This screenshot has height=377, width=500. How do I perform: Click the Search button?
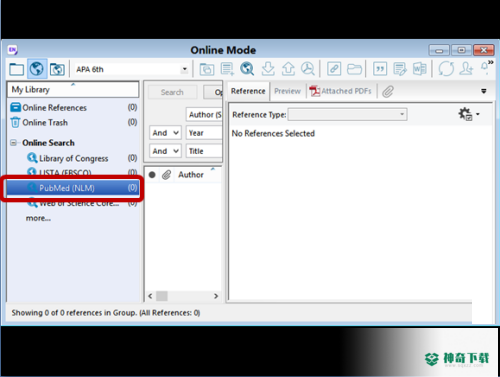pos(172,92)
